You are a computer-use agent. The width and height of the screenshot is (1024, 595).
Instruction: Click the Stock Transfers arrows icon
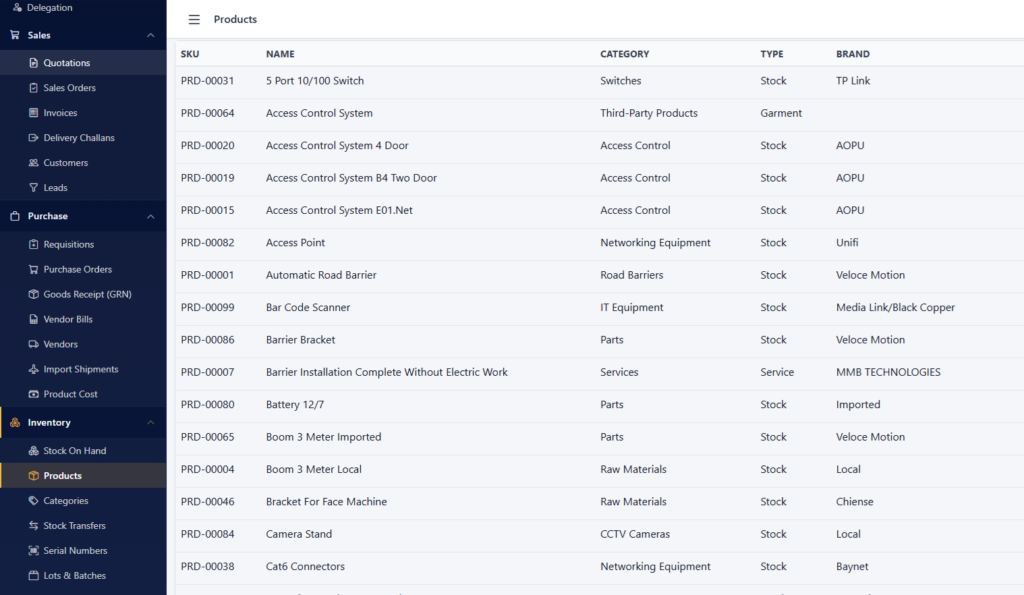click(33, 525)
